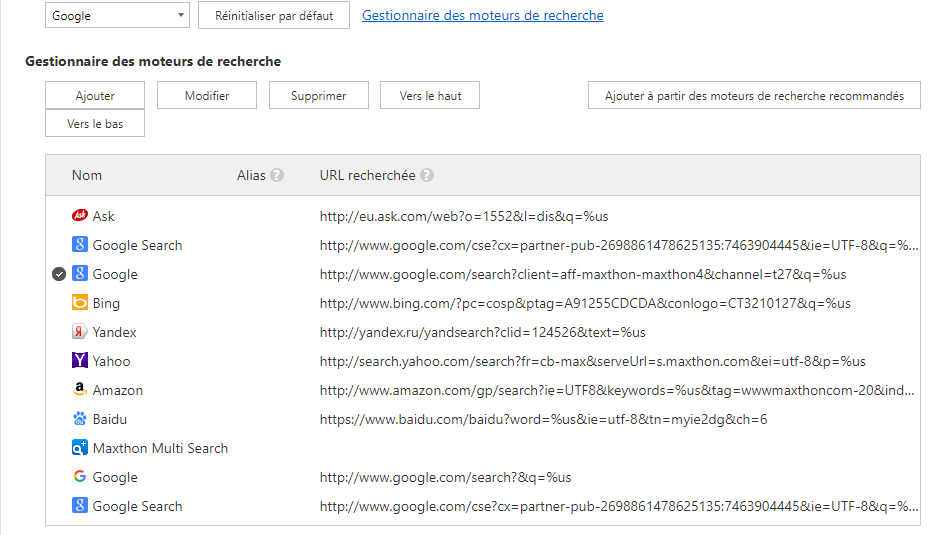Click the Ajouter button
This screenshot has width=929, height=535.
(x=95, y=96)
